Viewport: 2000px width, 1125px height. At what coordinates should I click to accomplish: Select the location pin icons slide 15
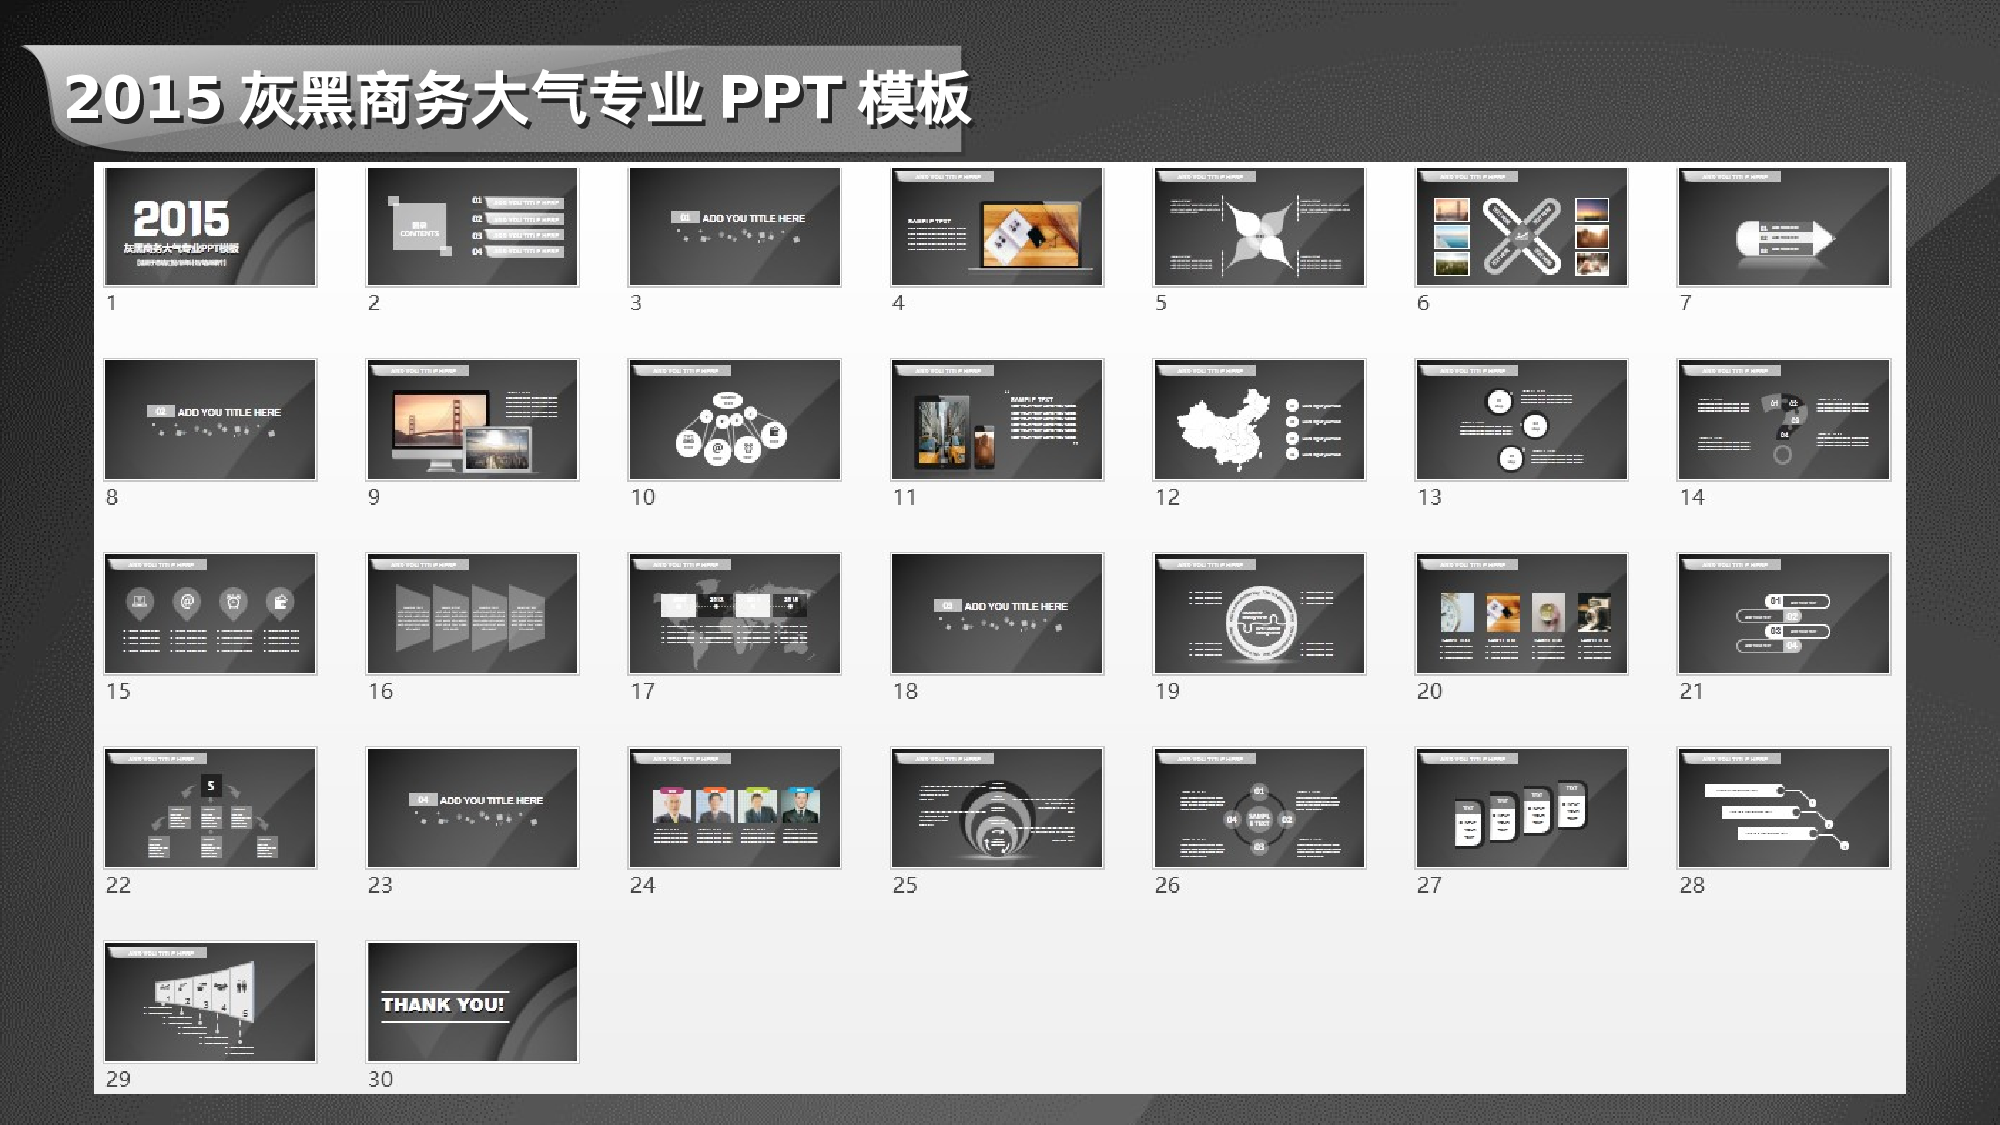coord(210,614)
